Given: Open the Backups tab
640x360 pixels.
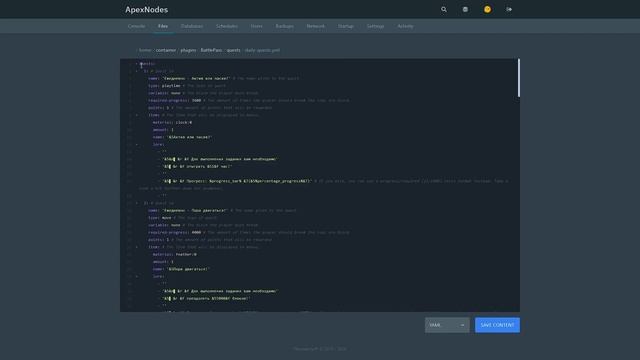Looking at the screenshot, I should [284, 26].
